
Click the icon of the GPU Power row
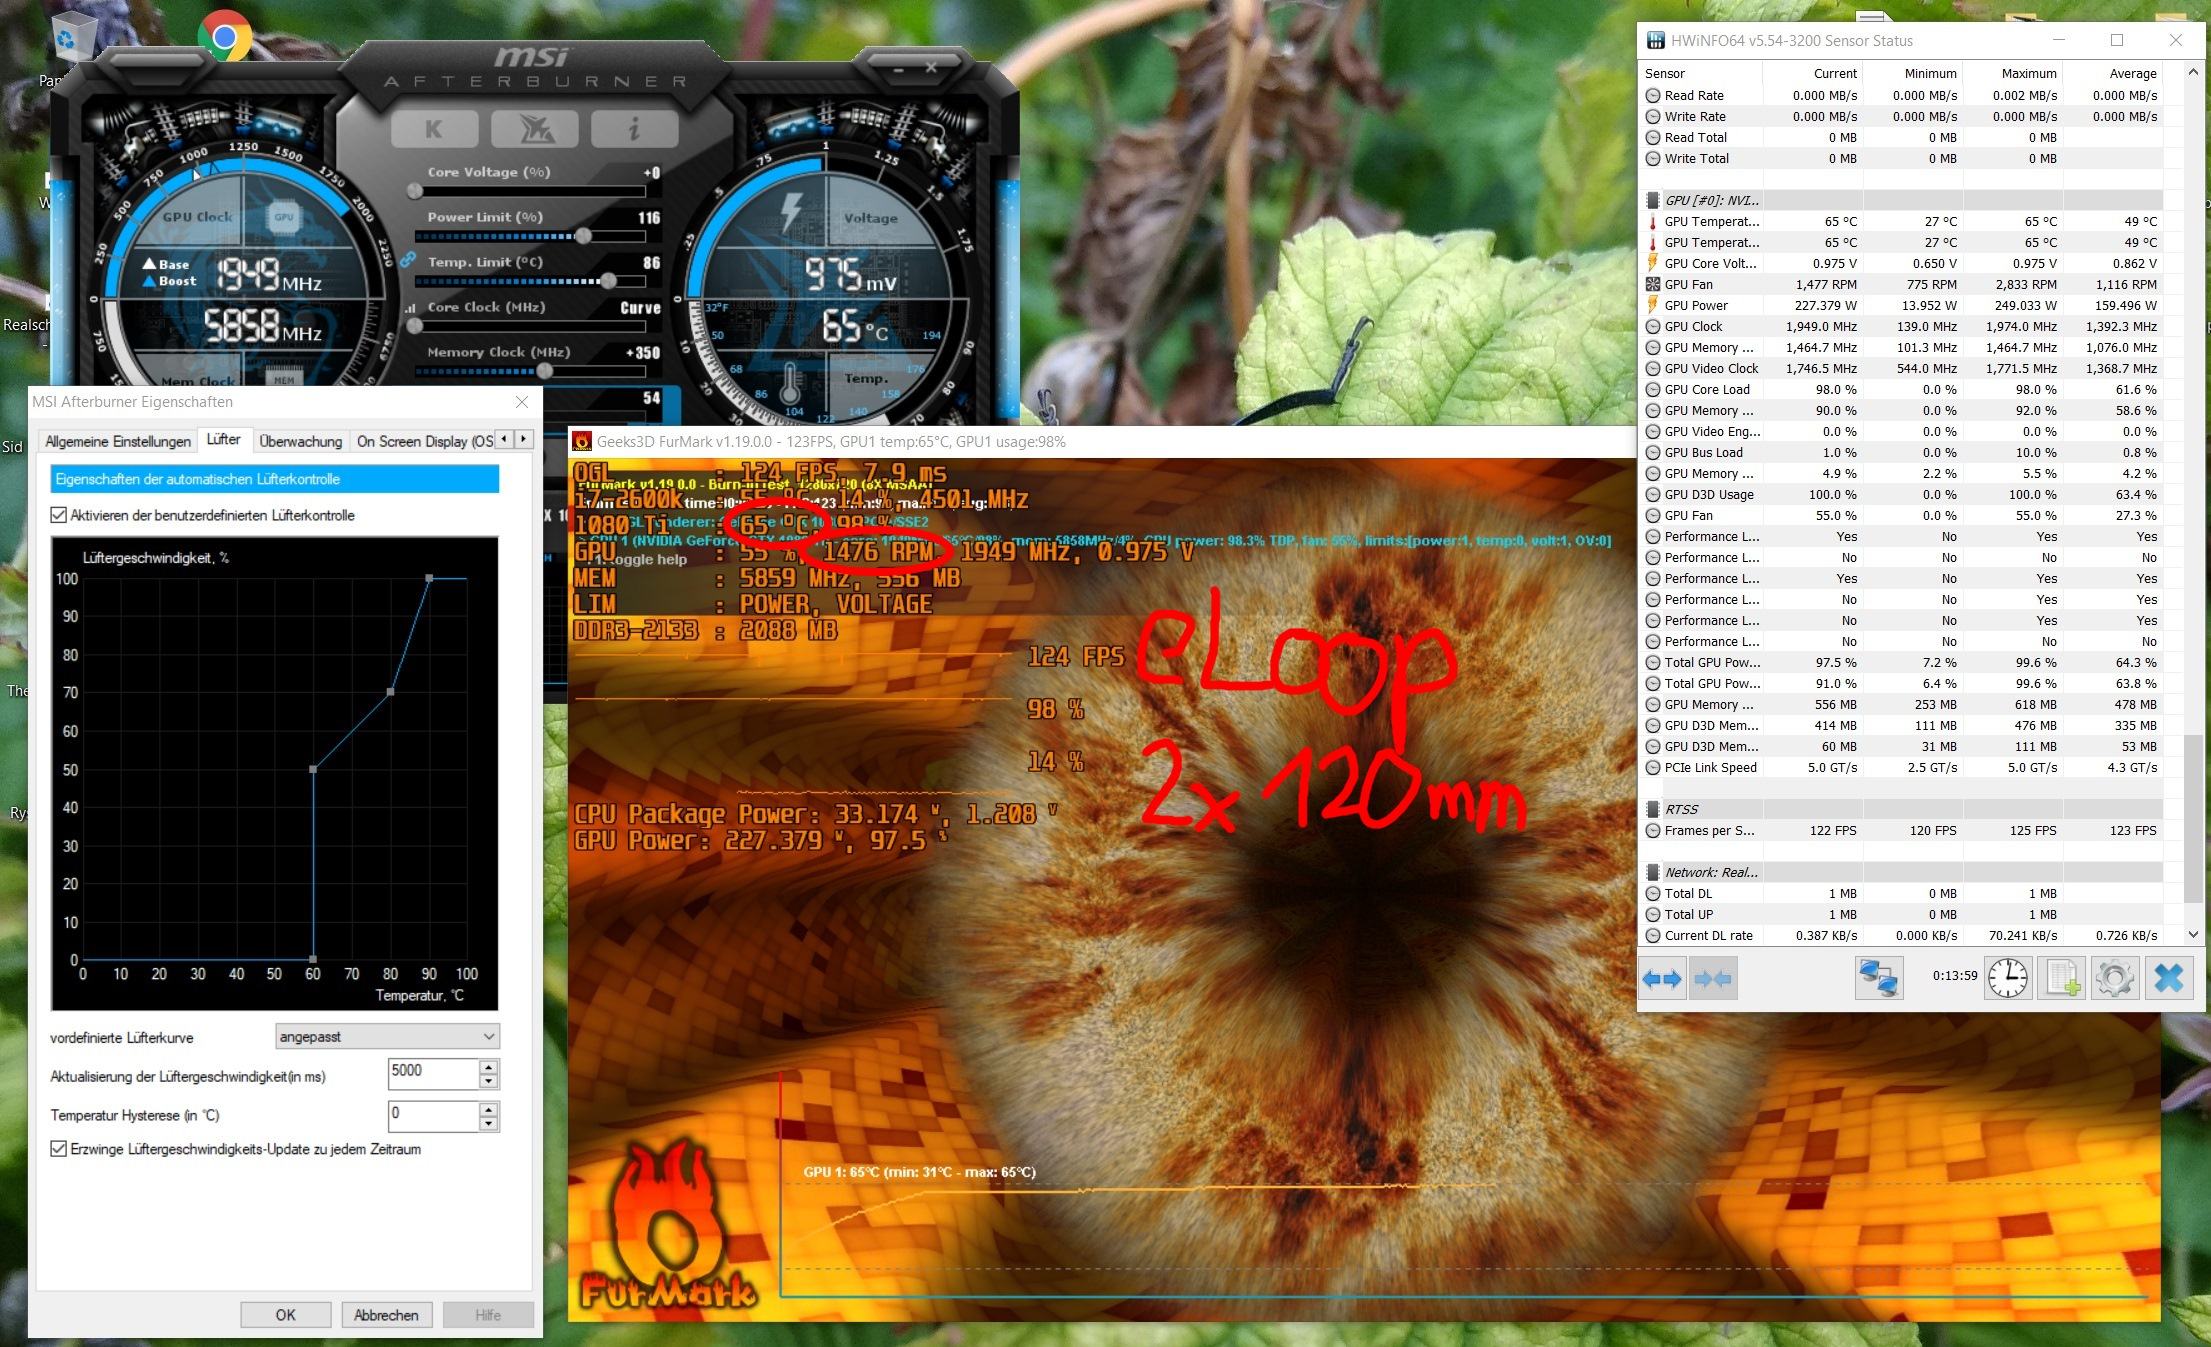[x=1652, y=306]
